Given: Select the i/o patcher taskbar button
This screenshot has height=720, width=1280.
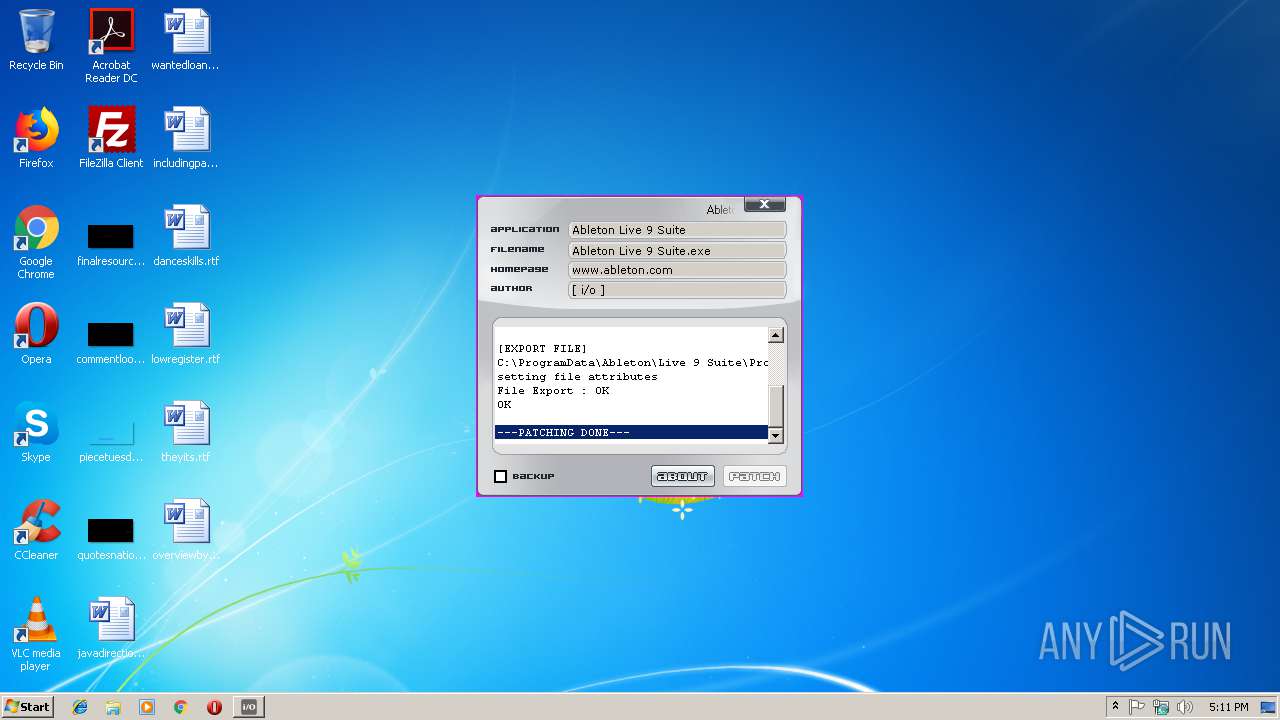Looking at the screenshot, I should coord(249,707).
